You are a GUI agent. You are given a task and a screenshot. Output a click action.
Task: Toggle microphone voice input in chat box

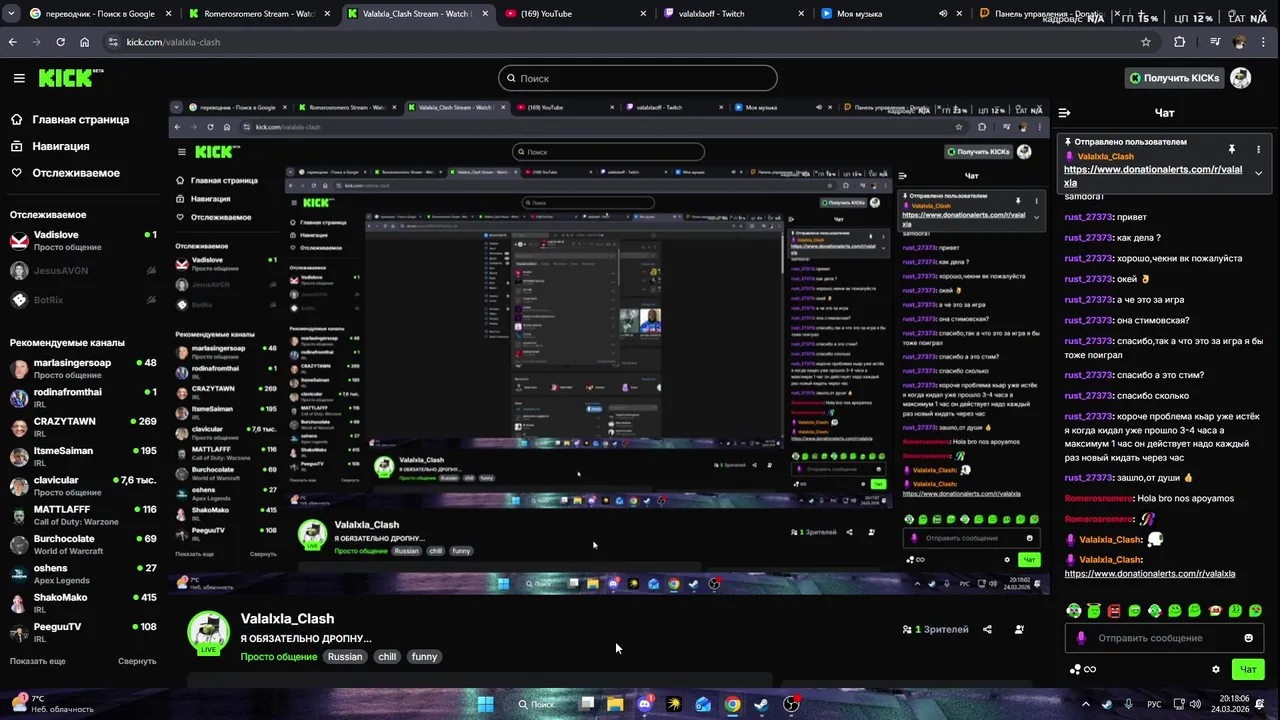1080,638
